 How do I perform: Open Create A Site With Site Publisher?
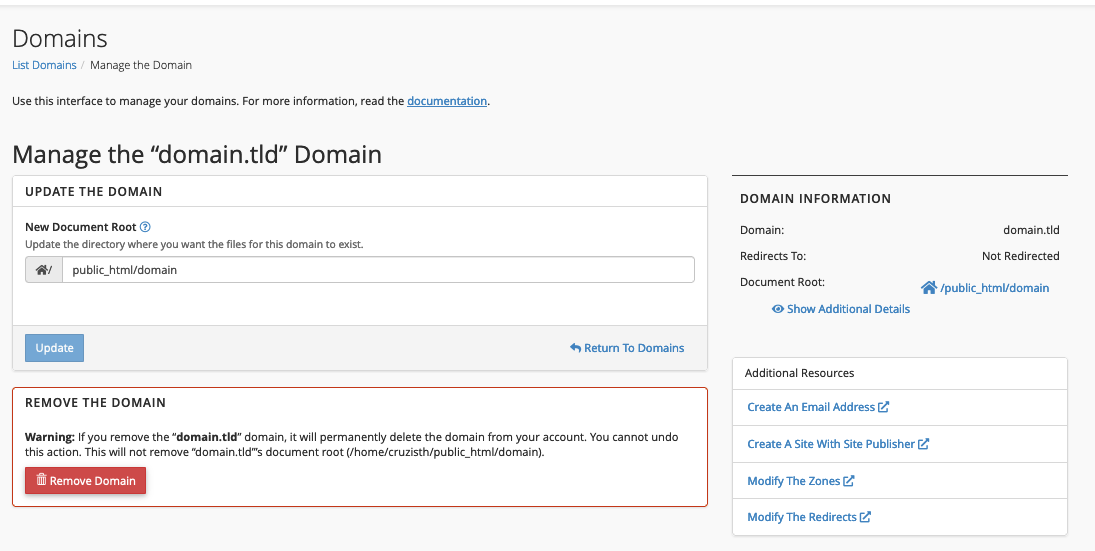pos(831,444)
